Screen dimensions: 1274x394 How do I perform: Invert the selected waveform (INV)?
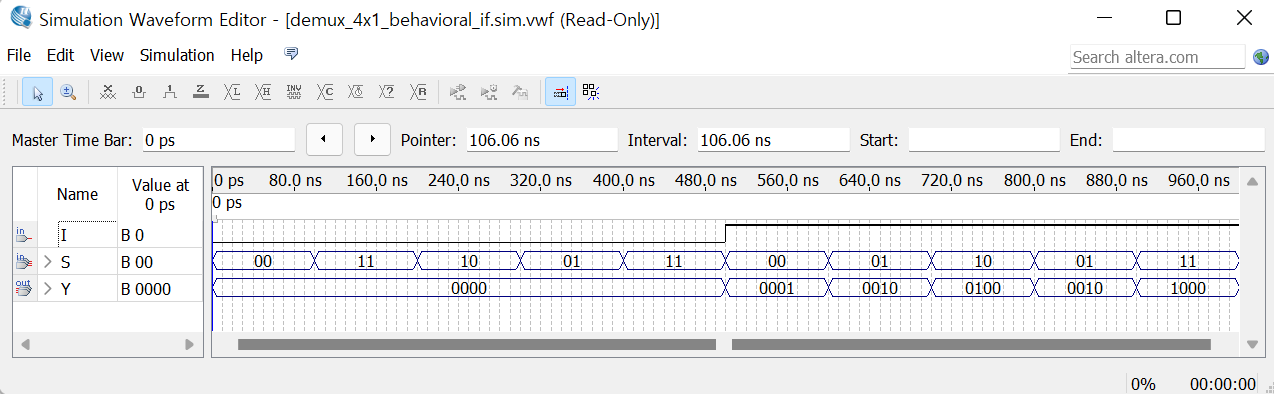[x=294, y=92]
